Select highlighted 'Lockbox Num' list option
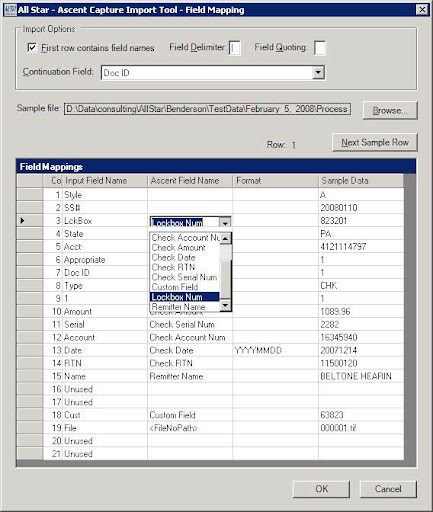This screenshot has height=512, width=433. [x=185, y=297]
